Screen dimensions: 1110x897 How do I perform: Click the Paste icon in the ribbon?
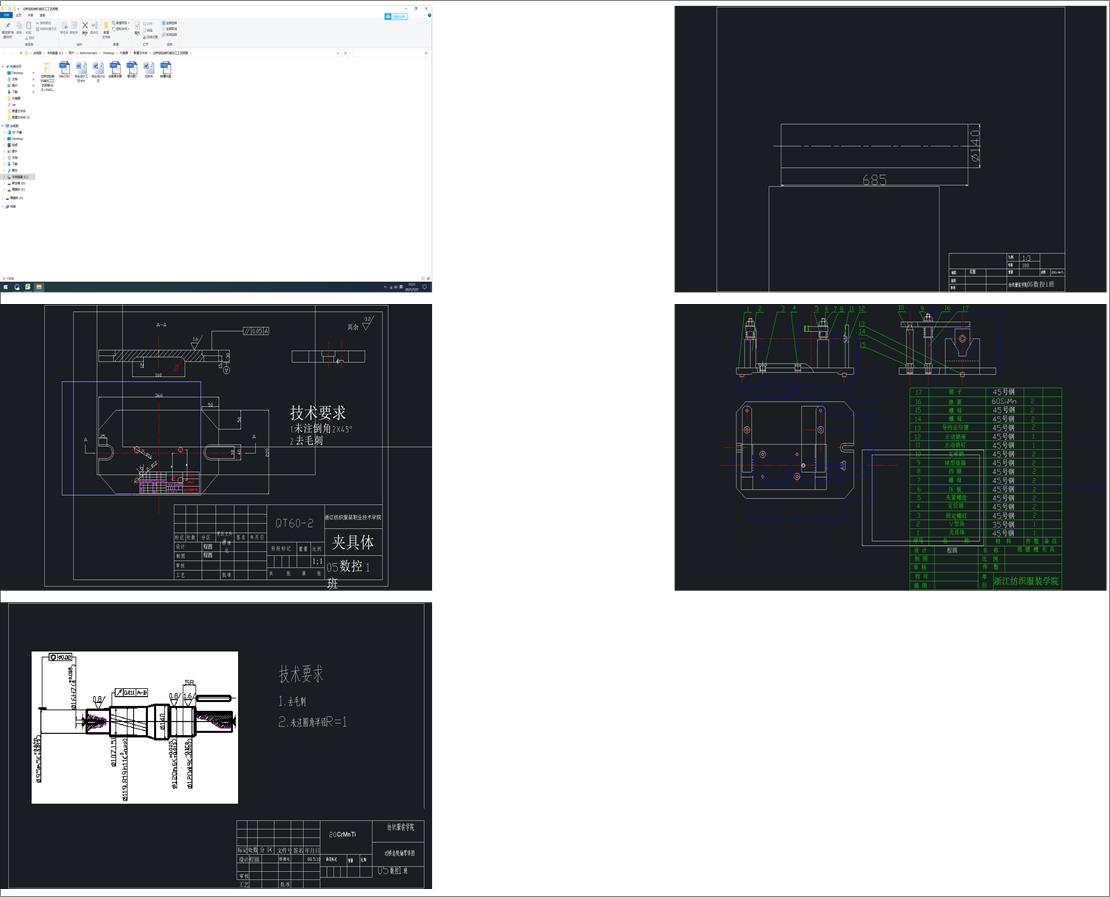point(30,27)
